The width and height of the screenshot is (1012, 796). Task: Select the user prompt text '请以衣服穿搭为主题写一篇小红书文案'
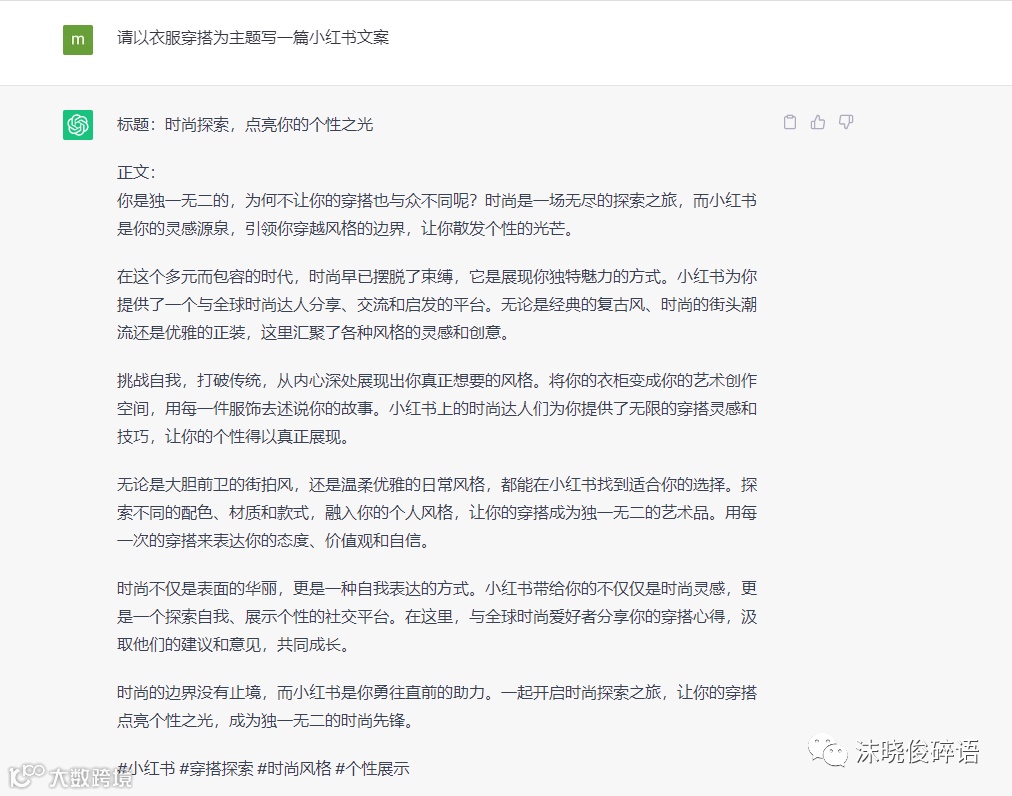pyautogui.click(x=253, y=37)
